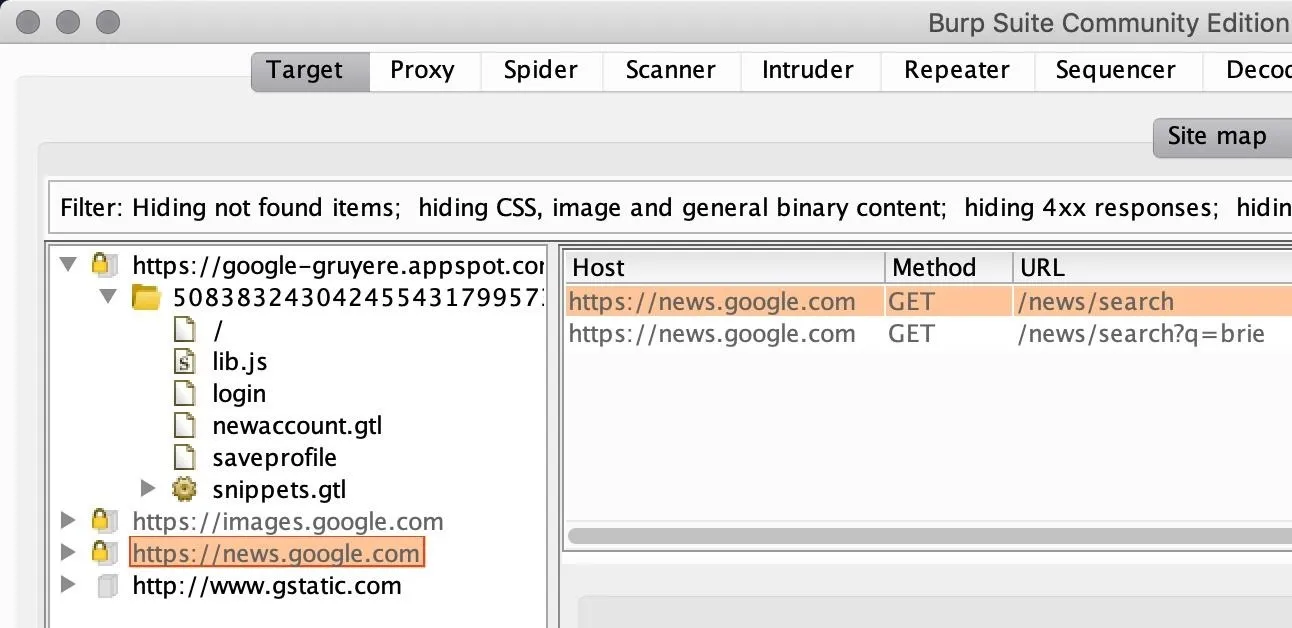Screen dimensions: 1292x628
Task: Expand the https://images.google.com node
Action: coord(68,521)
